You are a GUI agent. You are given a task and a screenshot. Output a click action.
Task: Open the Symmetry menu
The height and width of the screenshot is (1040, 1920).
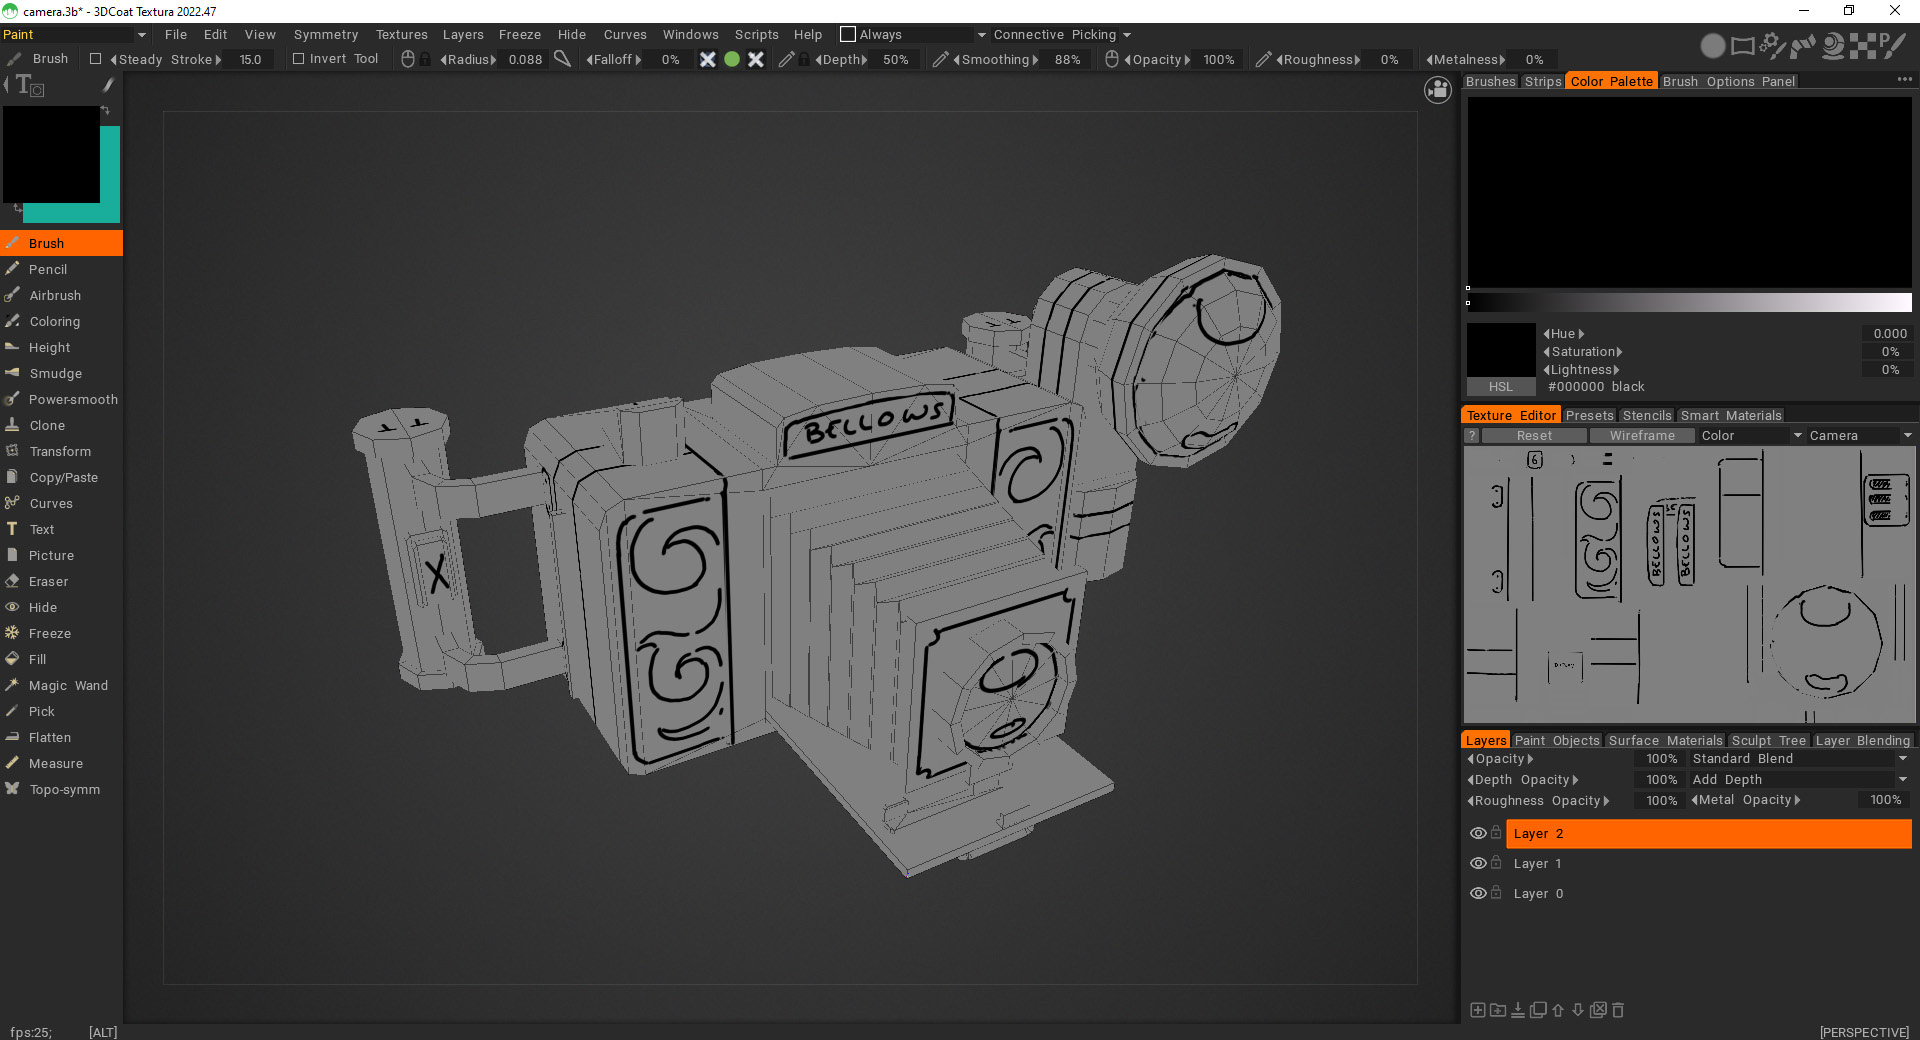click(325, 34)
